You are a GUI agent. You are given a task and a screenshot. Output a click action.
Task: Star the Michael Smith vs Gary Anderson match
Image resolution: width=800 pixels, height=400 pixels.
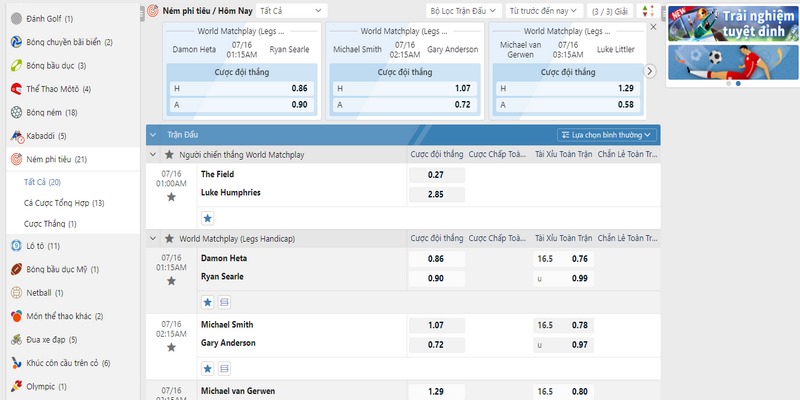171,347
